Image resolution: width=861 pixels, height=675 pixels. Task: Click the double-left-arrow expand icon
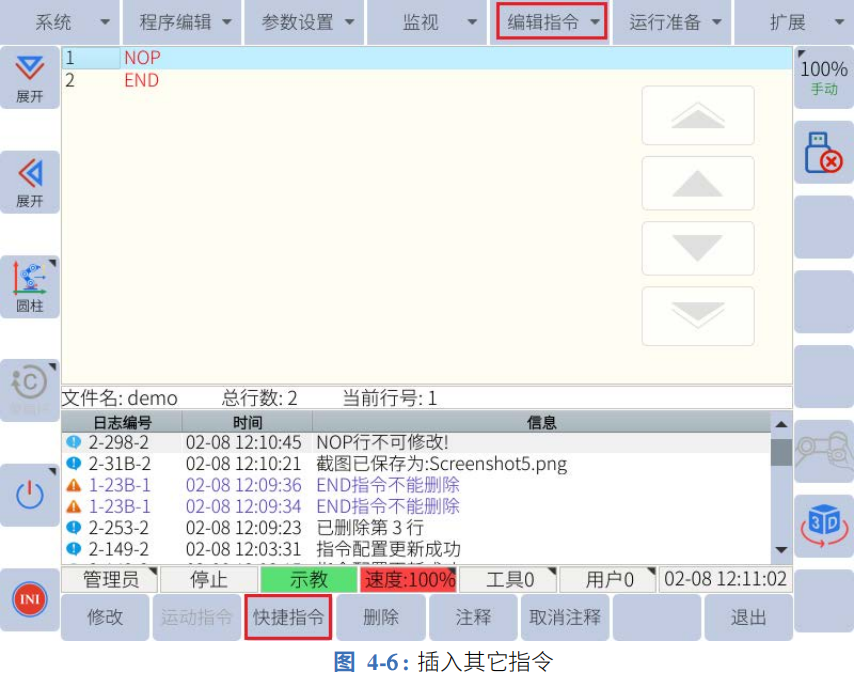point(29,181)
